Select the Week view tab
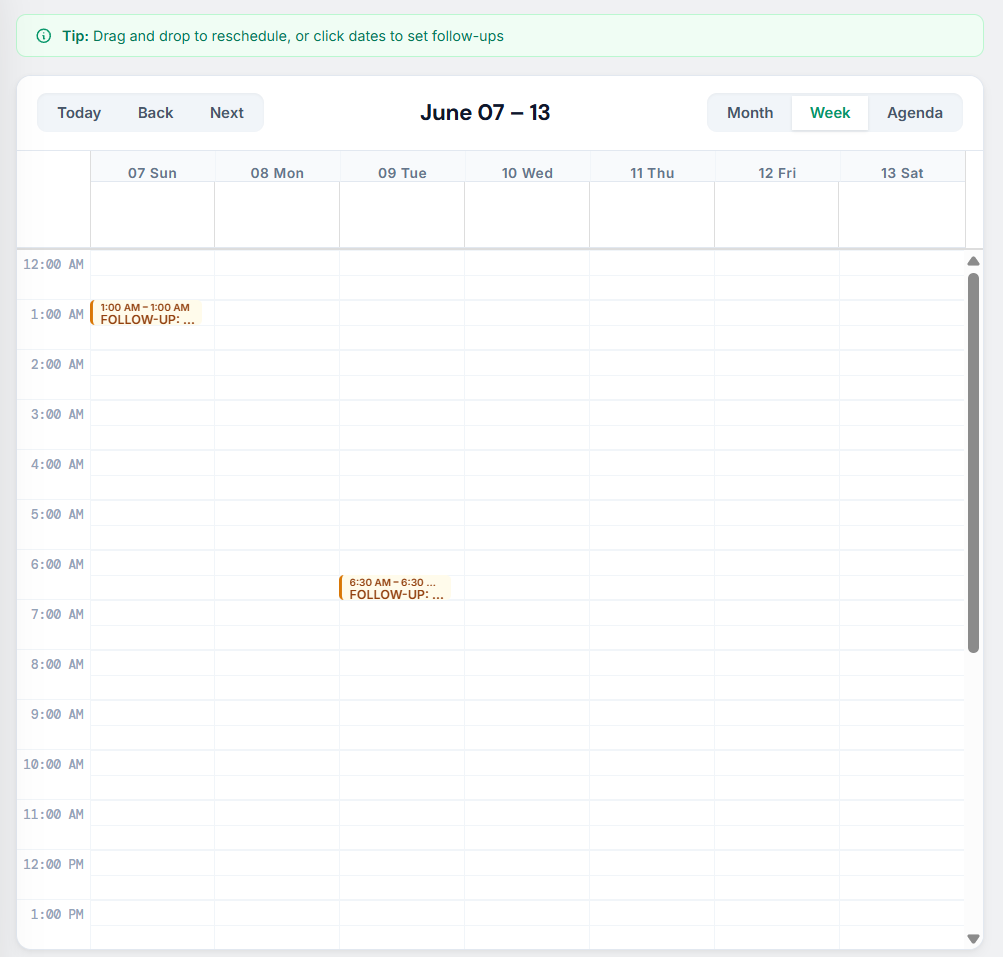This screenshot has width=1003, height=957. click(829, 113)
